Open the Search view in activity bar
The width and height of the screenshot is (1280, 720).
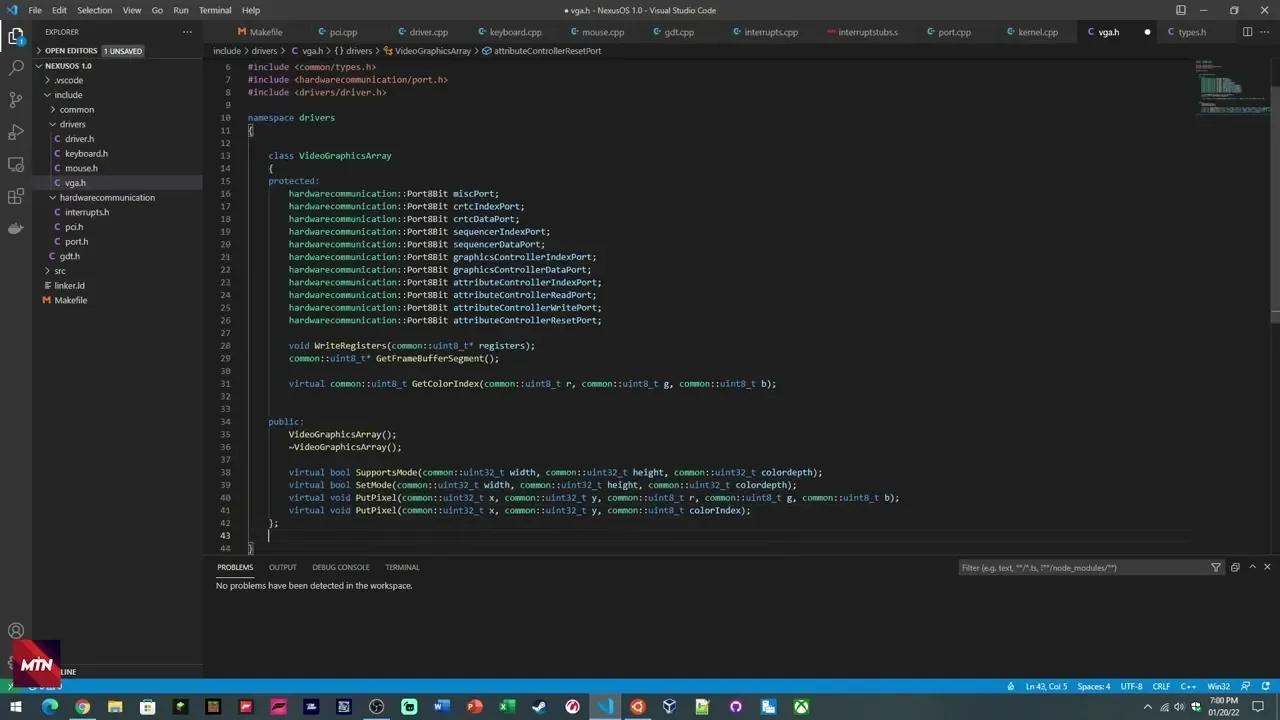point(15,67)
